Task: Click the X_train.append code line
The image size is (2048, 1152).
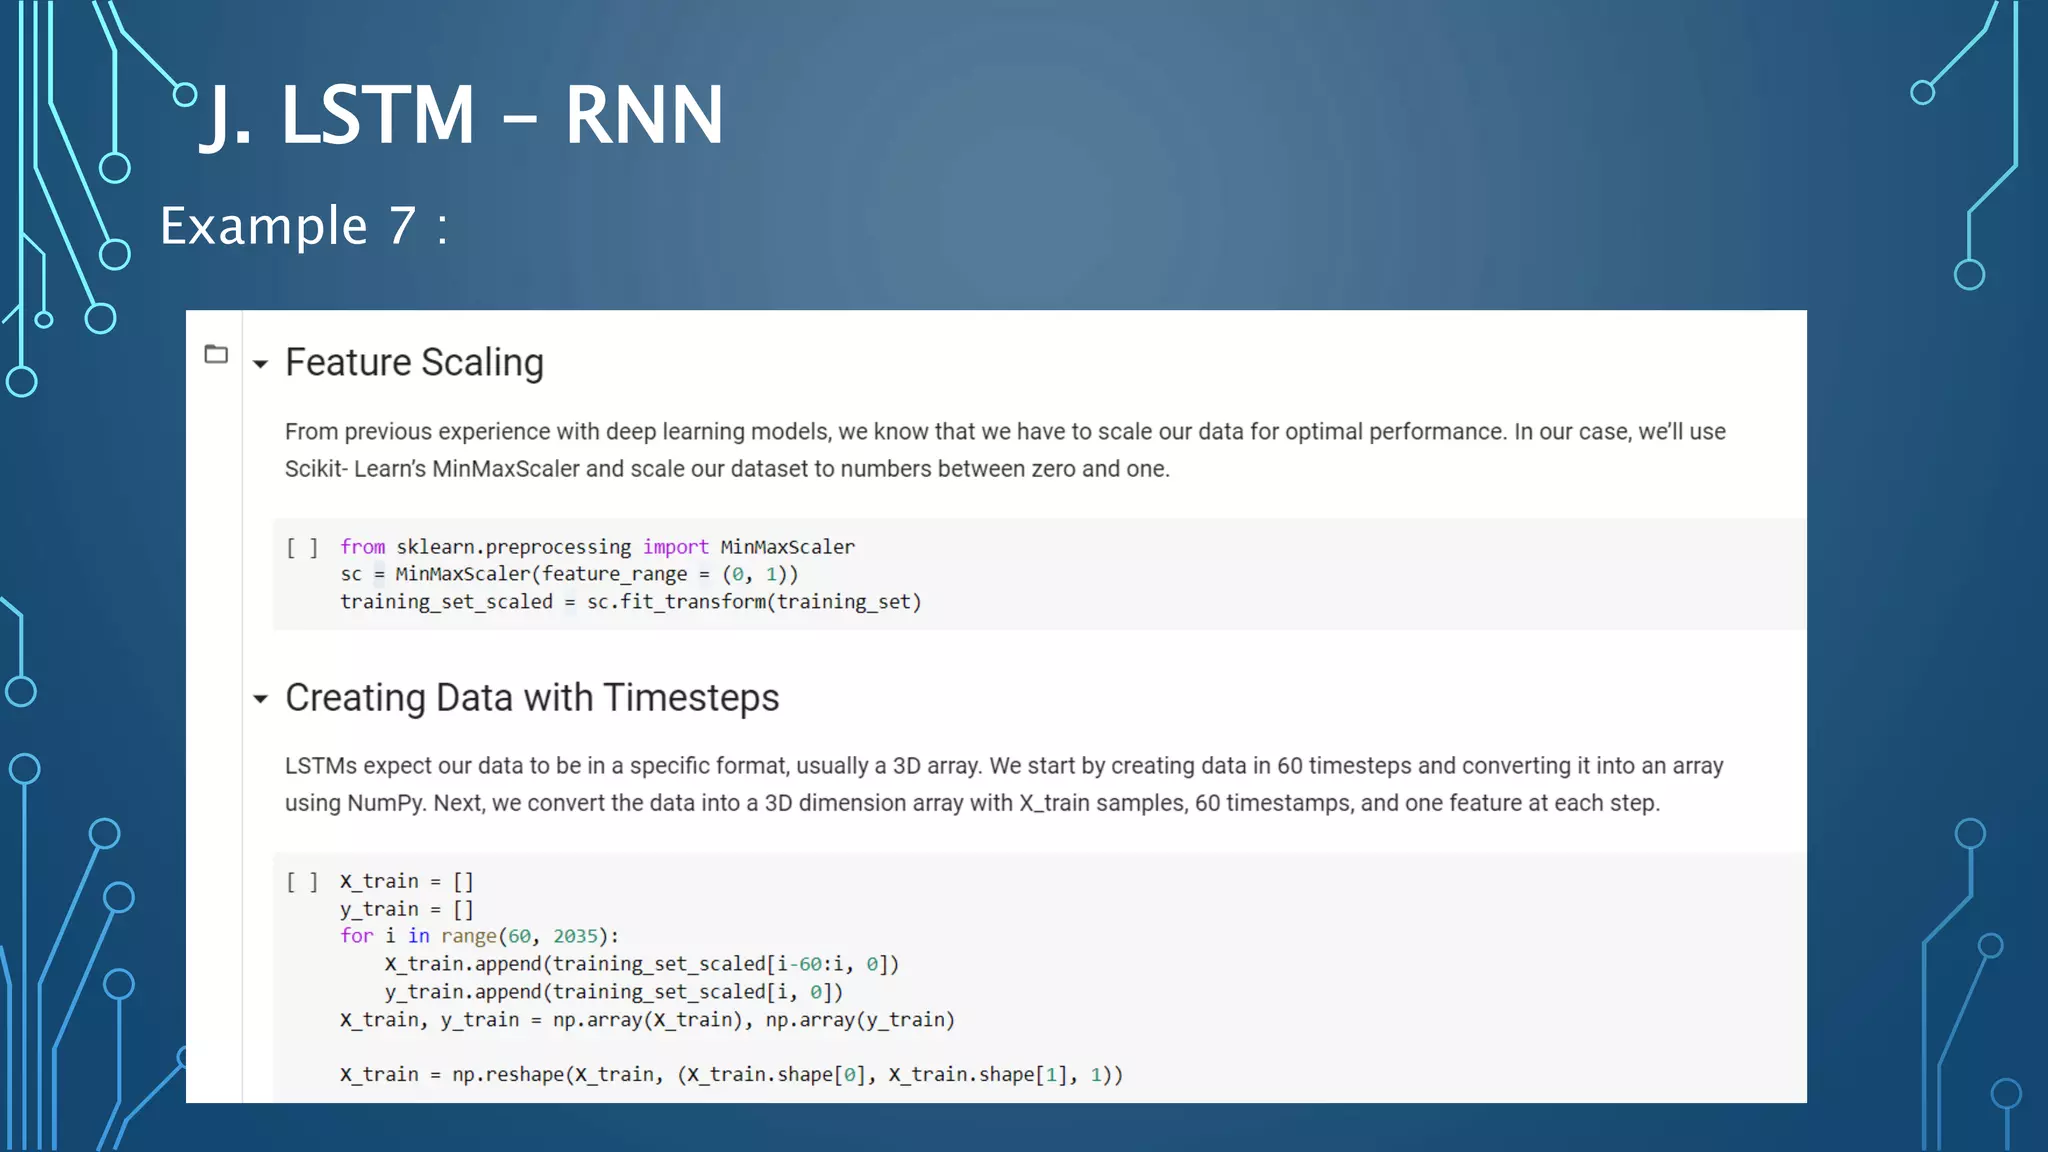Action: (x=642, y=964)
